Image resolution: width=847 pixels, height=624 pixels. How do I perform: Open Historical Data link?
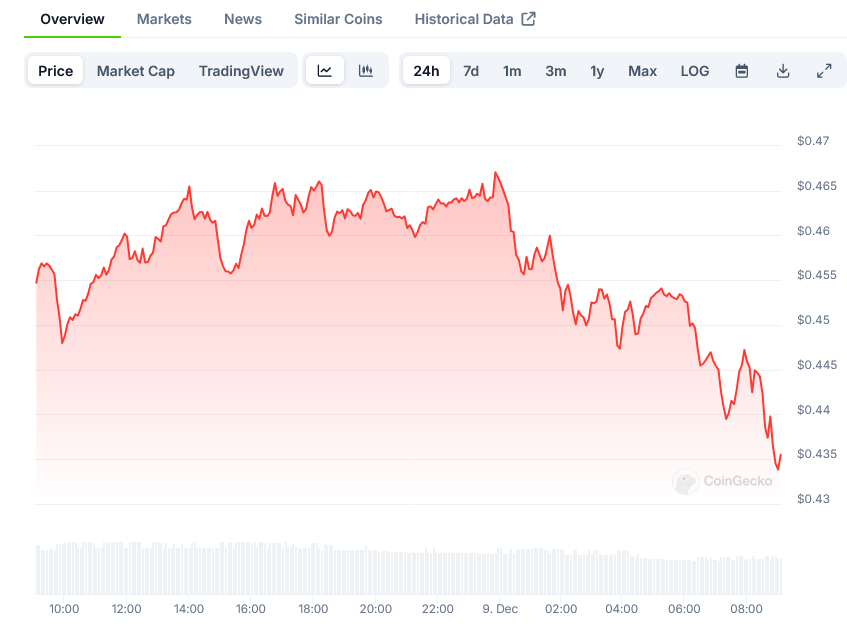click(x=464, y=19)
